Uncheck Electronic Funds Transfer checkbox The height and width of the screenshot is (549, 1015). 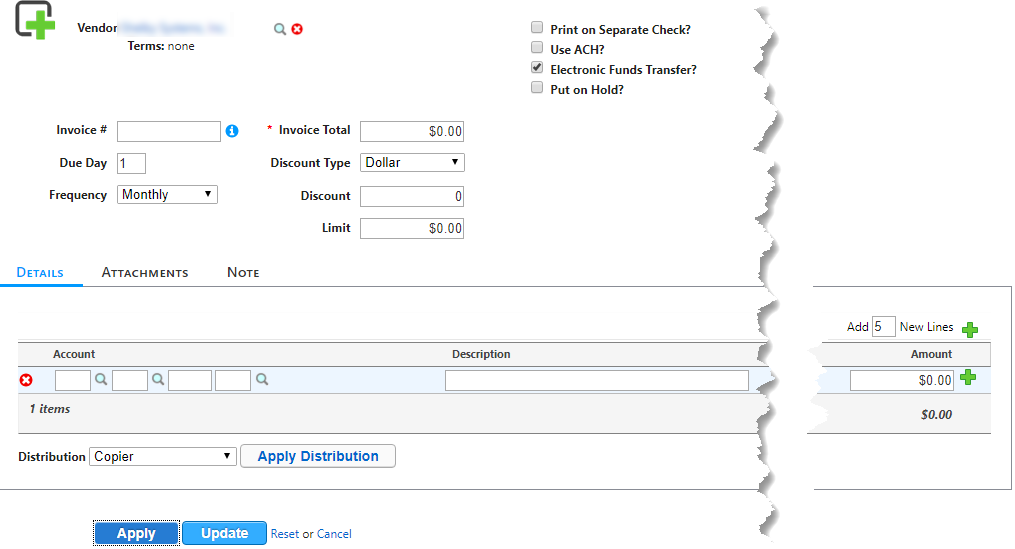click(x=538, y=69)
